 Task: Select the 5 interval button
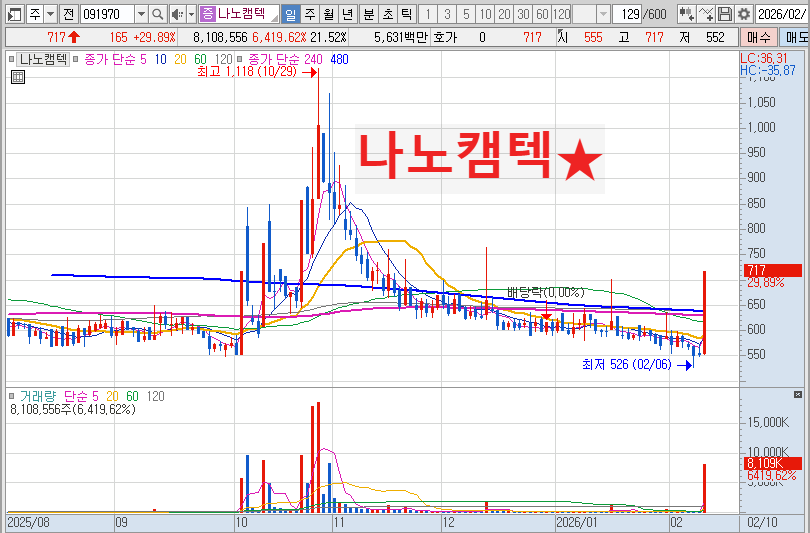click(x=466, y=14)
